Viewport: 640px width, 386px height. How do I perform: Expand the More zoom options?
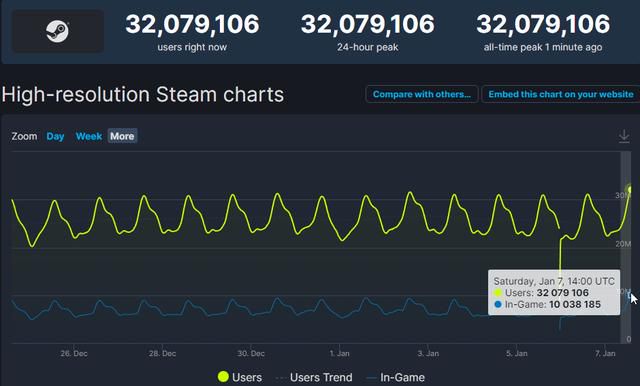(122, 136)
